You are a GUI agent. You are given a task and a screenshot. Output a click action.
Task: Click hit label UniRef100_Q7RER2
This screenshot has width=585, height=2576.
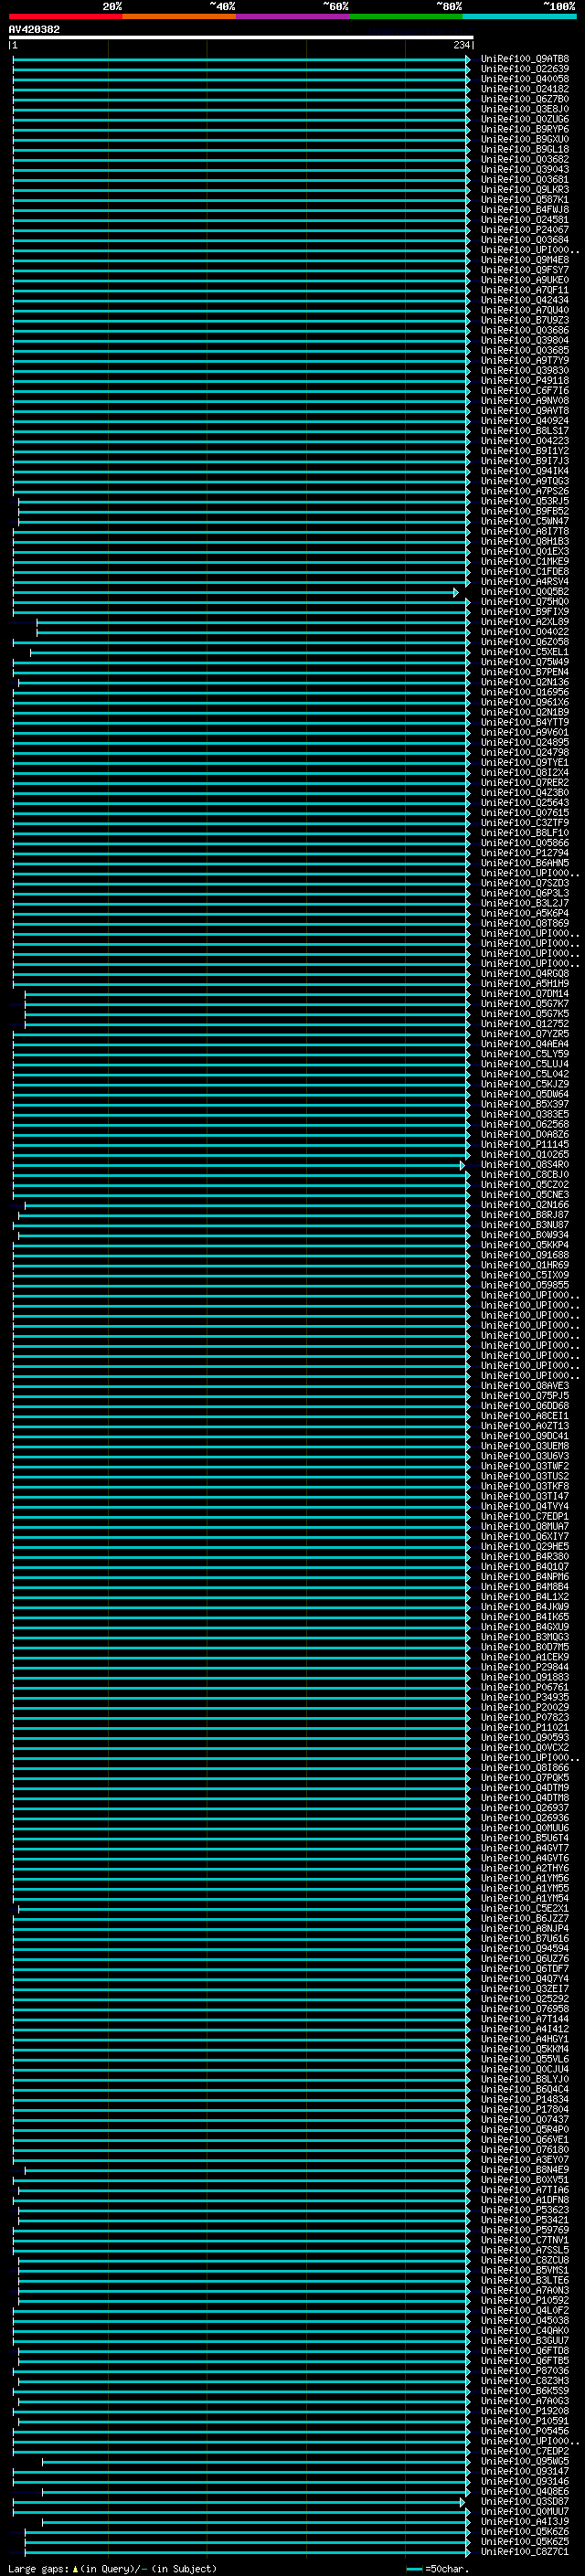(525, 782)
